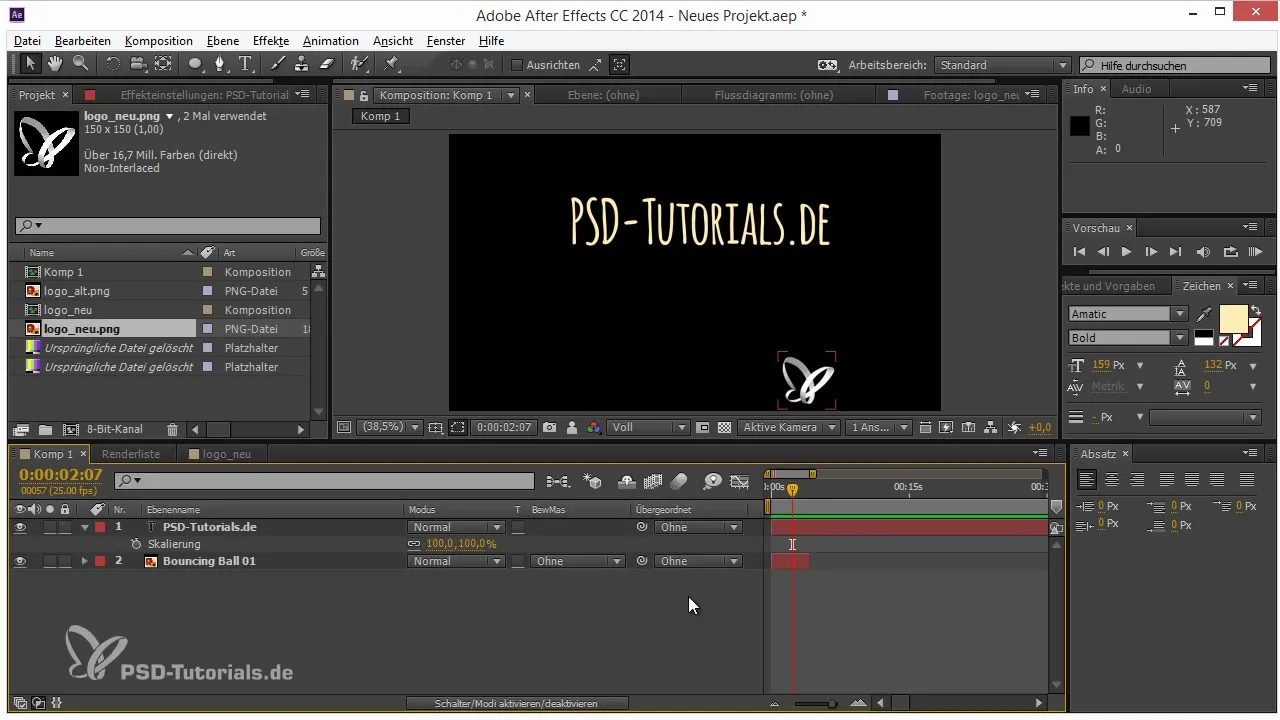Left align text in the Absatz panel
The height and width of the screenshot is (720, 1280).
coord(1087,480)
